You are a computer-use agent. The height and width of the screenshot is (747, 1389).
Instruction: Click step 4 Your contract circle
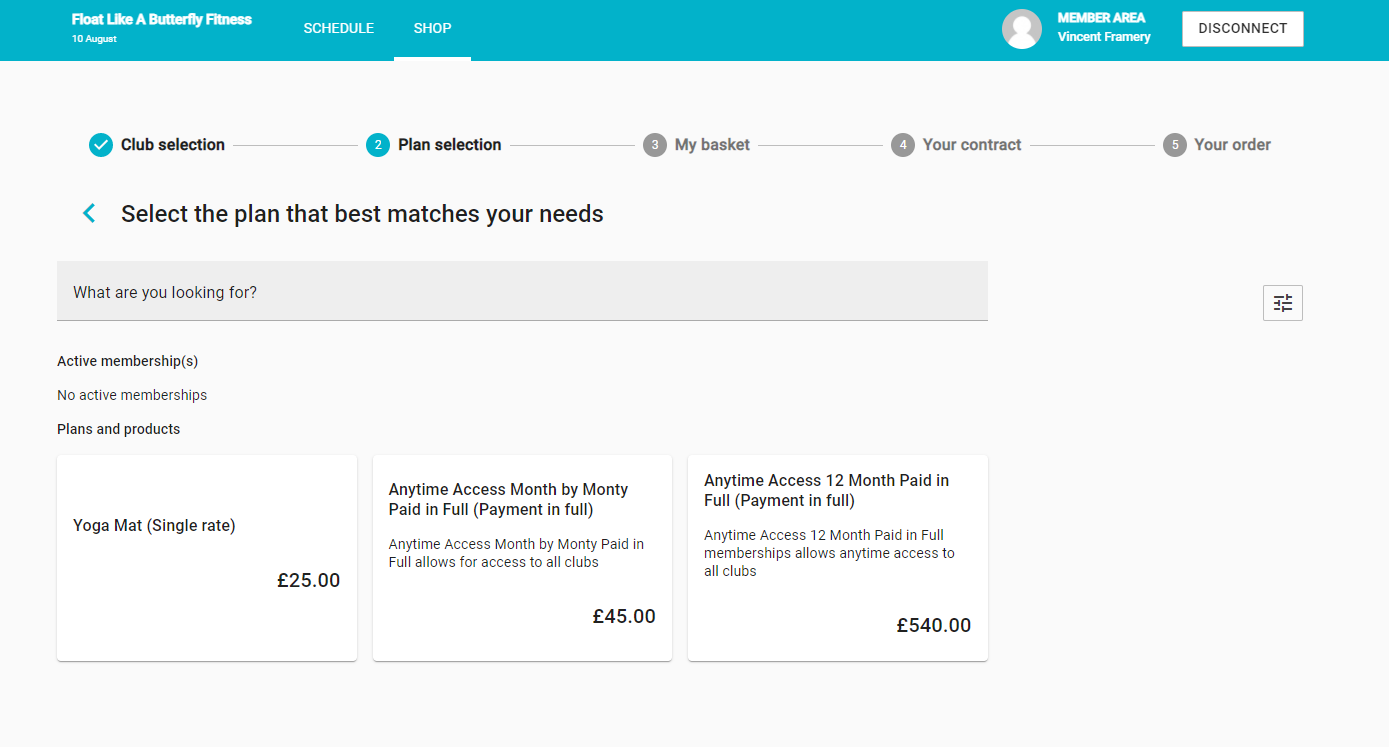point(902,145)
